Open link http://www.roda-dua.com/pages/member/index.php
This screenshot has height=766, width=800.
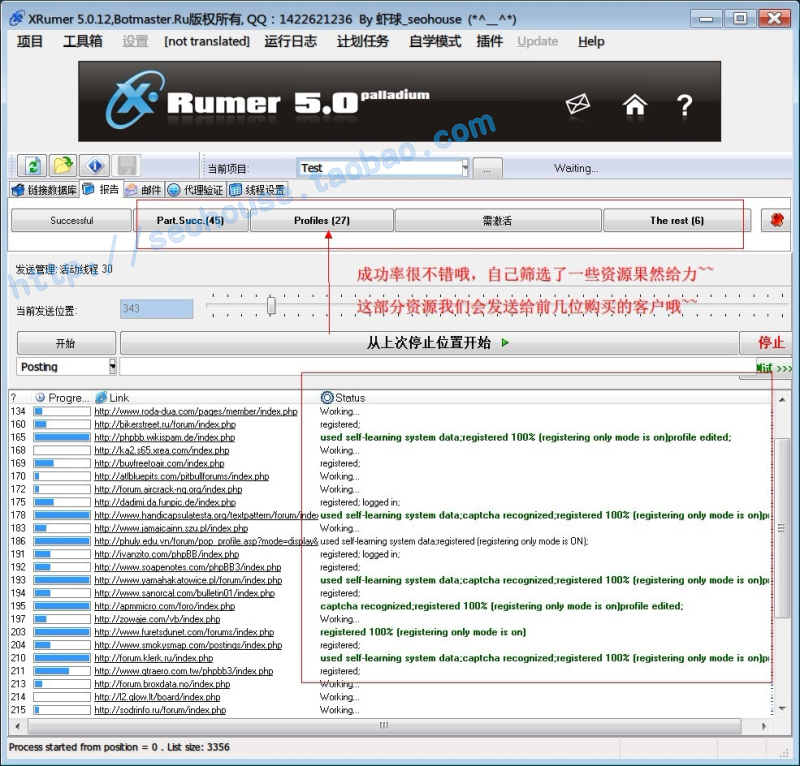pos(196,411)
